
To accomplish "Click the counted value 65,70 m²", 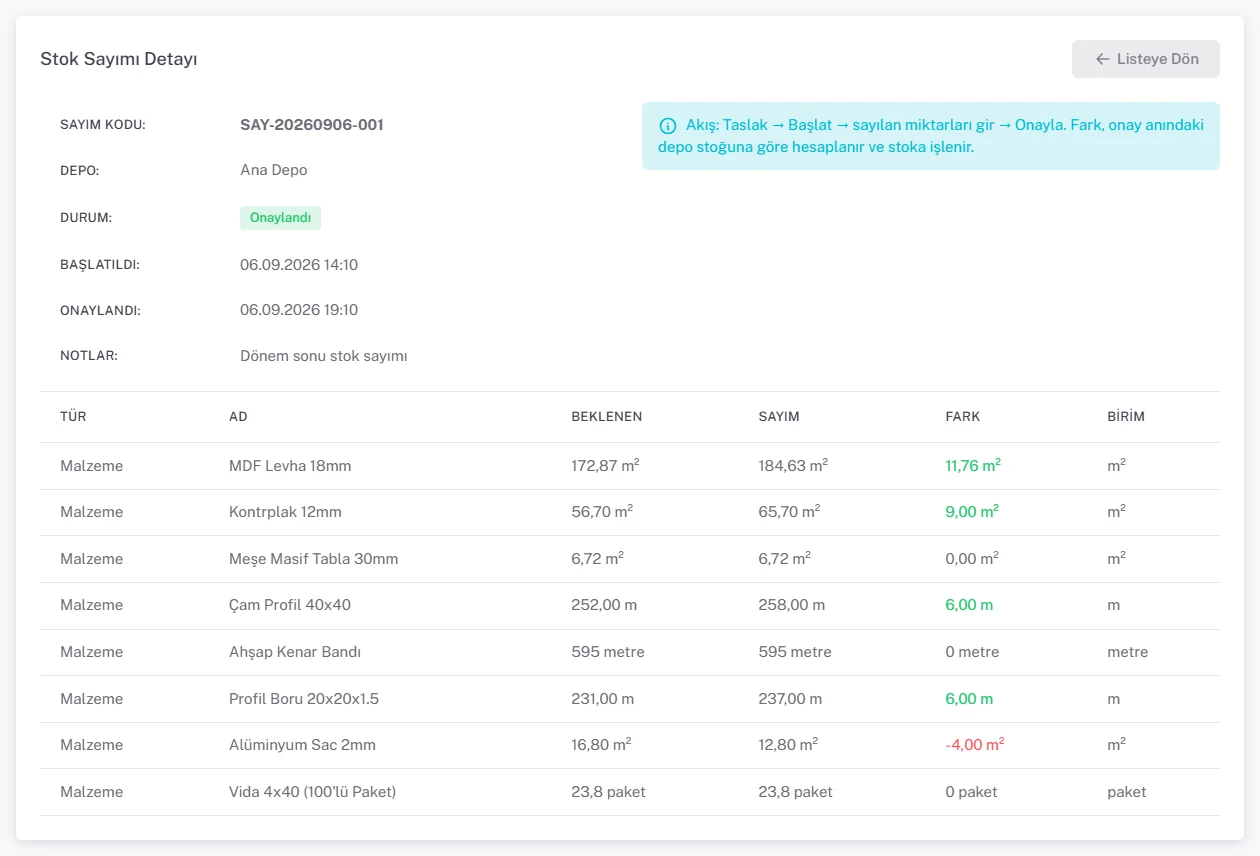I will tap(790, 512).
